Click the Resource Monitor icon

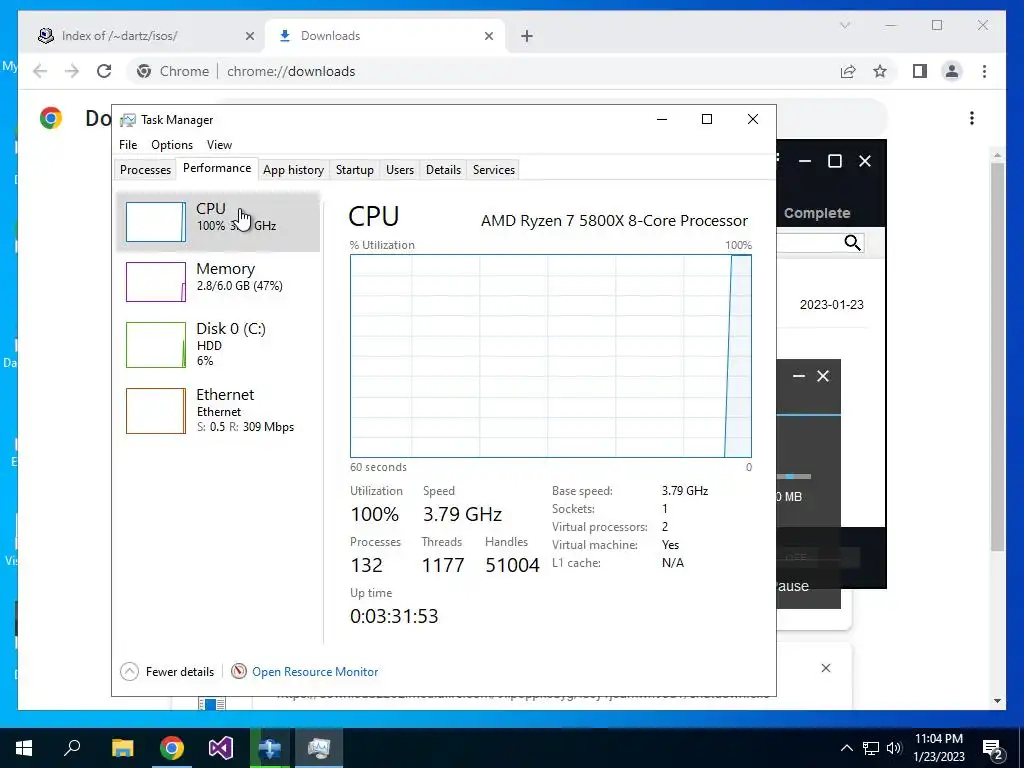point(239,671)
